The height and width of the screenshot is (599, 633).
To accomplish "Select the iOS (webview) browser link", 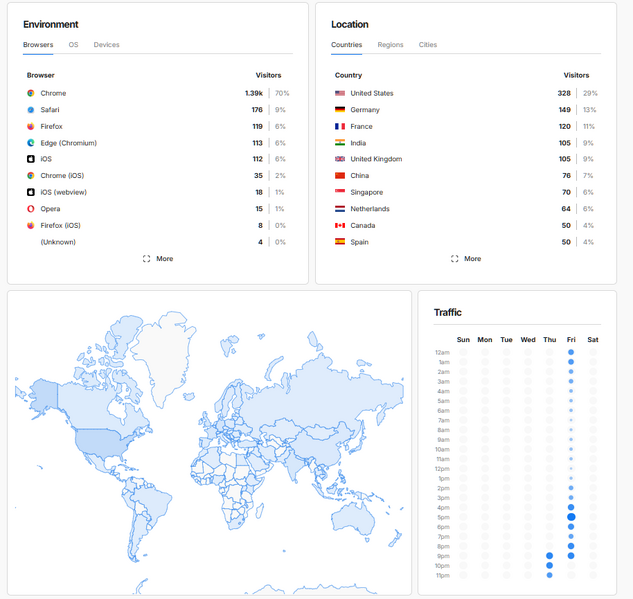I will click(62, 192).
